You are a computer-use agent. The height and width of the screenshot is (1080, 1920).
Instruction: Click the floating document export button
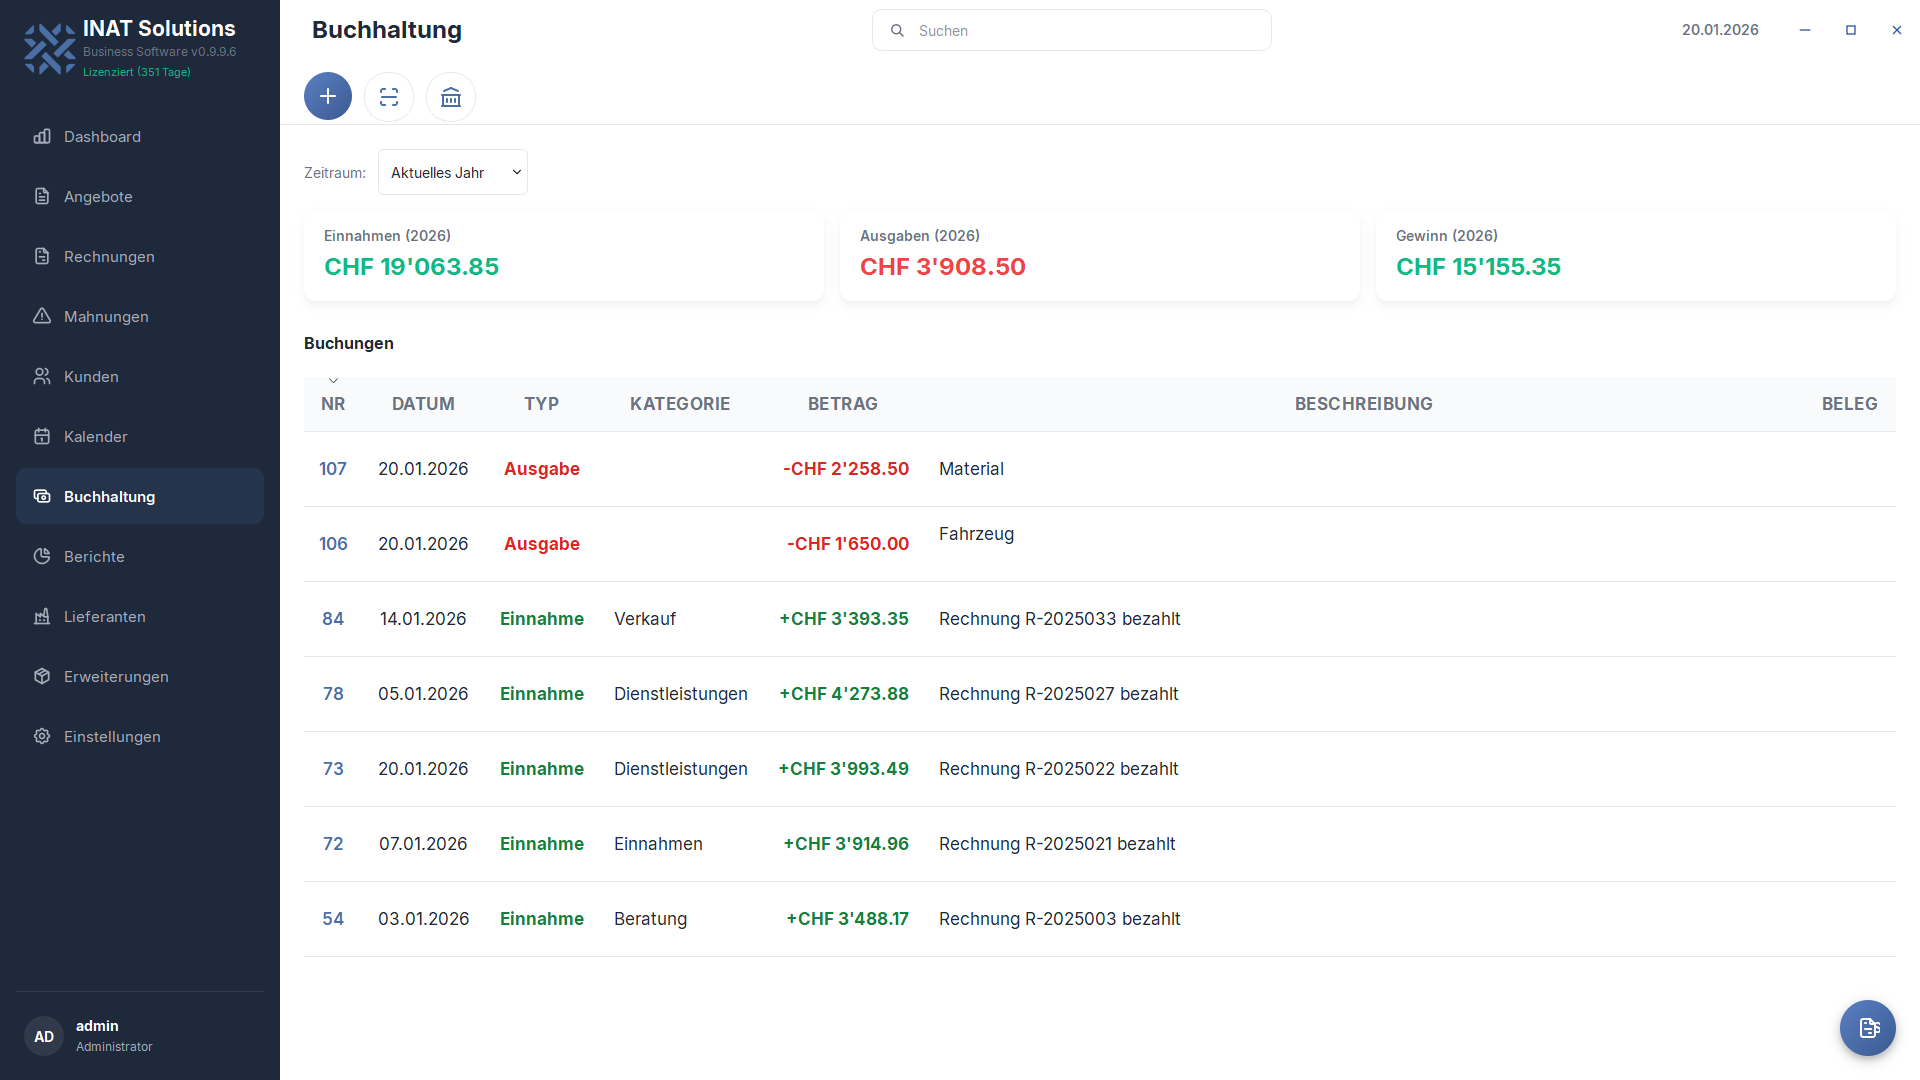pyautogui.click(x=1868, y=1028)
